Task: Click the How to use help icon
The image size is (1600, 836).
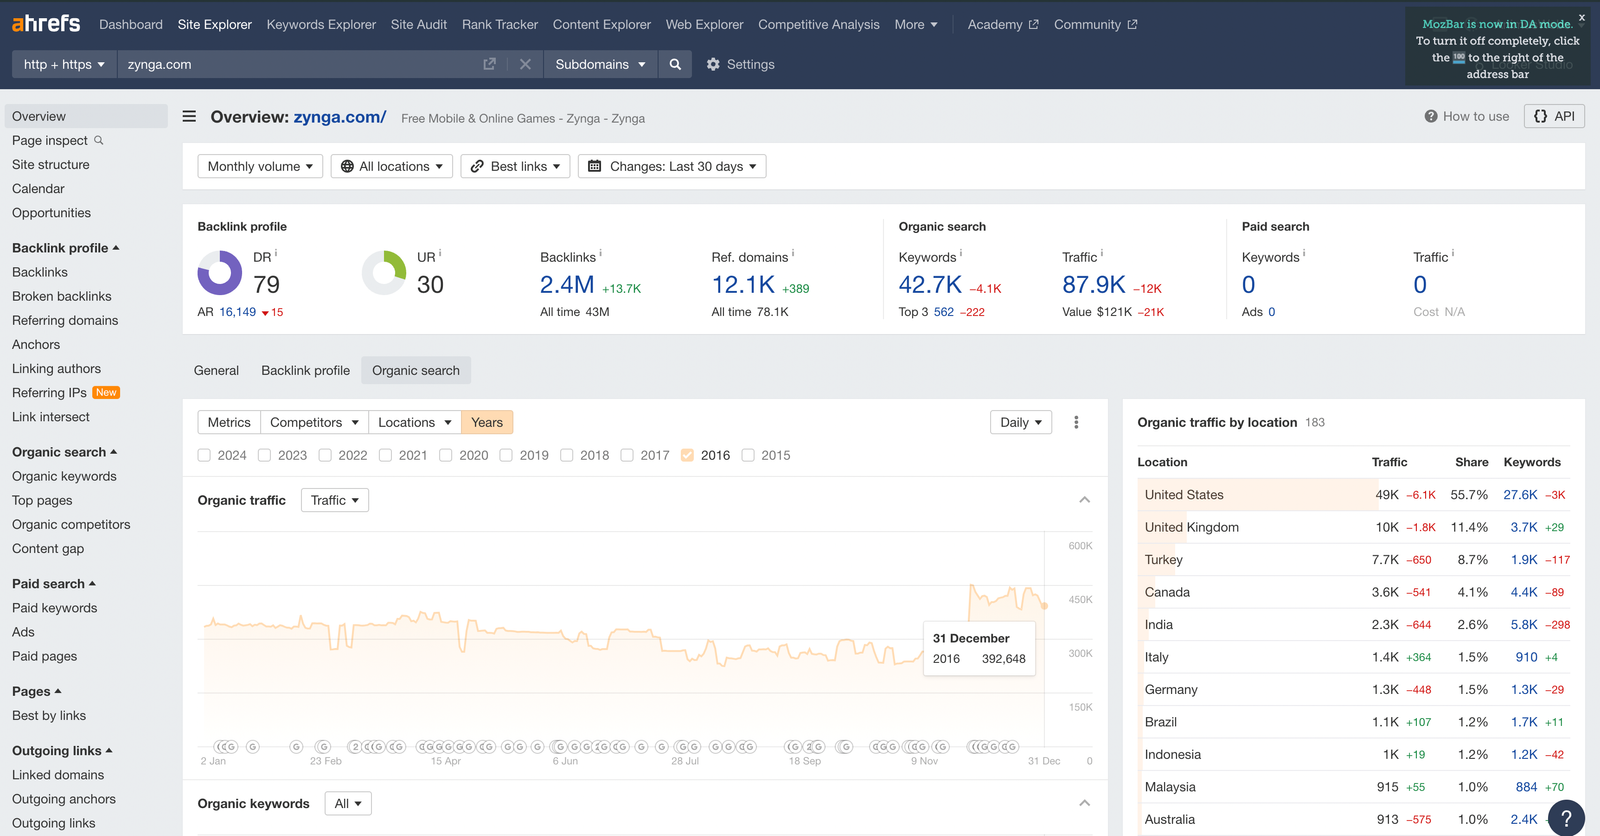Action: [1431, 116]
